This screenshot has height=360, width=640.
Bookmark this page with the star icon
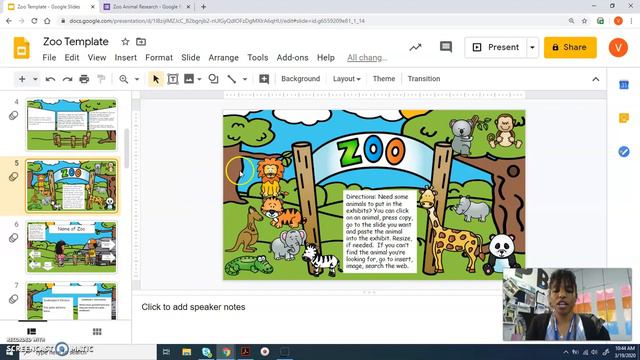584,21
